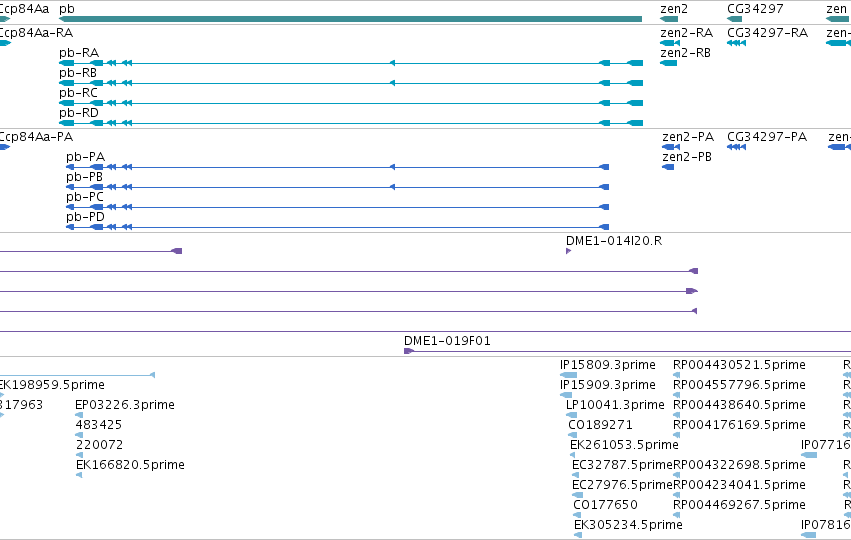
Task: Select the CG34297-RA transcript
Action: [x=736, y=43]
